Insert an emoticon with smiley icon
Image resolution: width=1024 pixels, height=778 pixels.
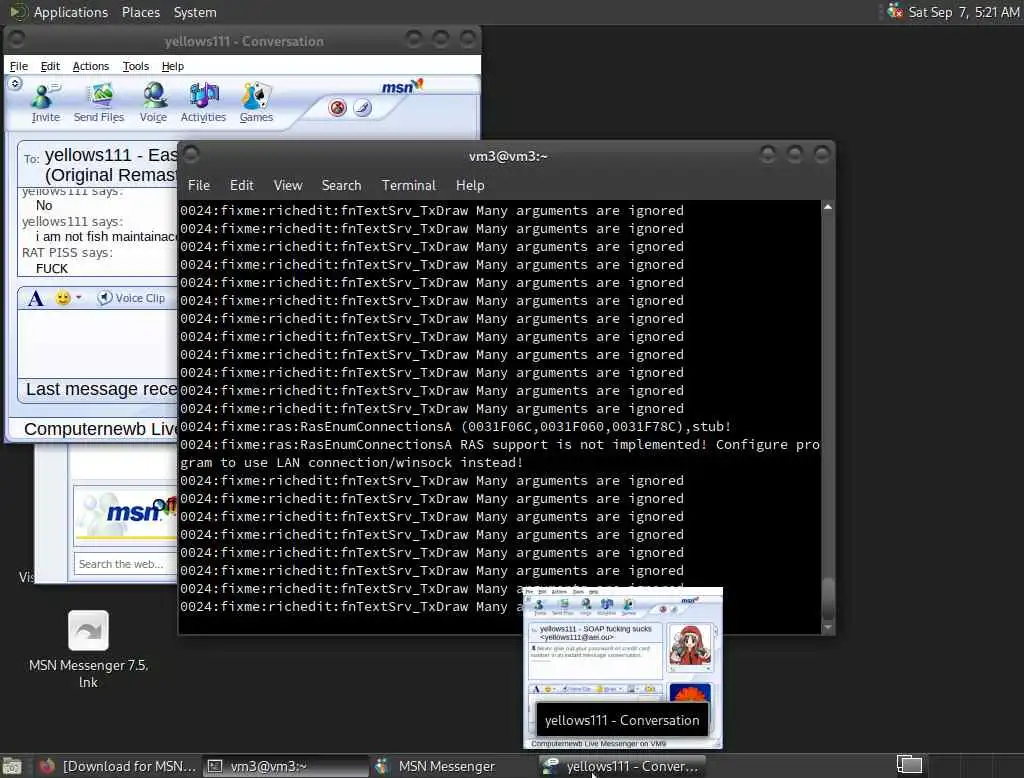(63, 298)
